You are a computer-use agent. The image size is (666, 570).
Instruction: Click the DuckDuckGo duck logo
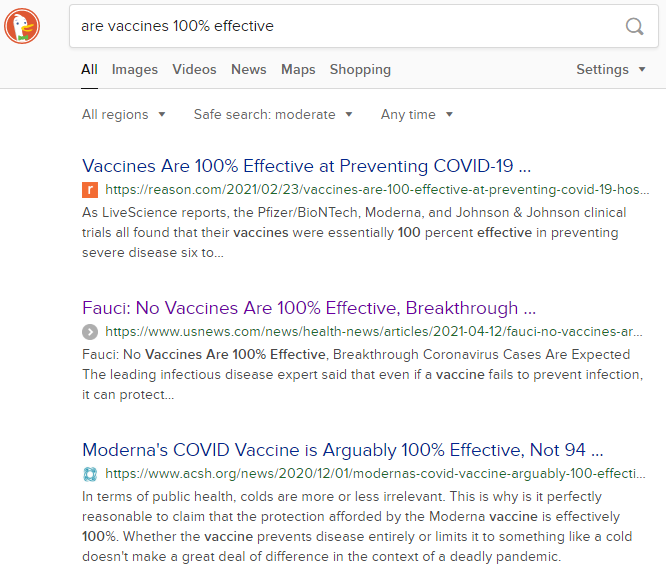click(x=22, y=26)
